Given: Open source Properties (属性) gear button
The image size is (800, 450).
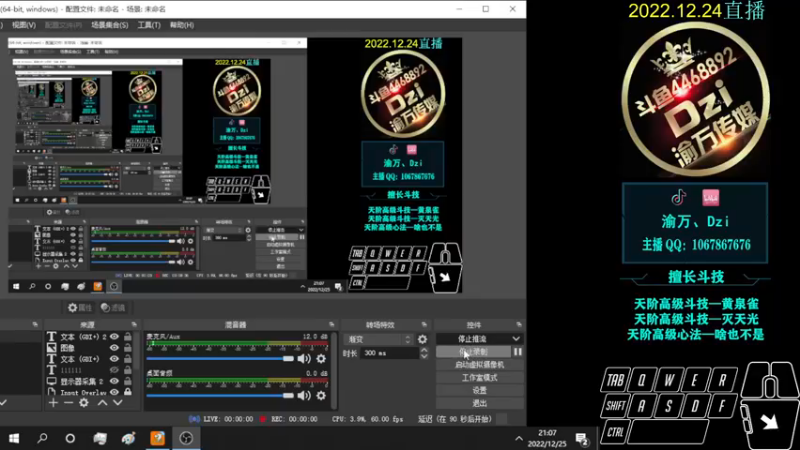Looking at the screenshot, I should coord(80,307).
